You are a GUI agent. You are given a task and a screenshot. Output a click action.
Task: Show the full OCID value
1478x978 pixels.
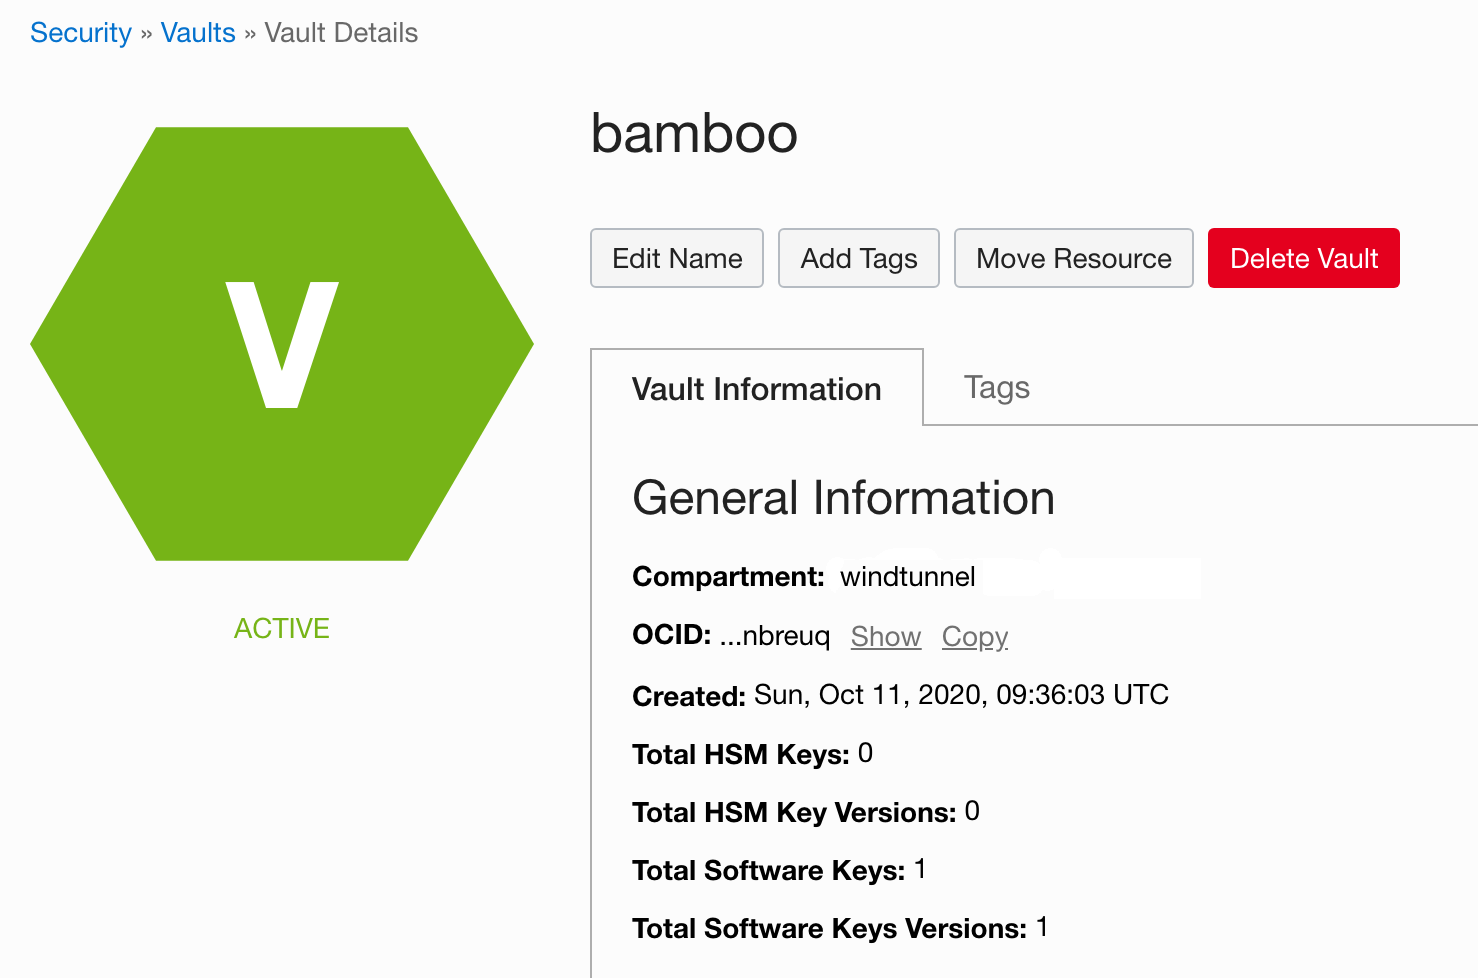(x=886, y=636)
